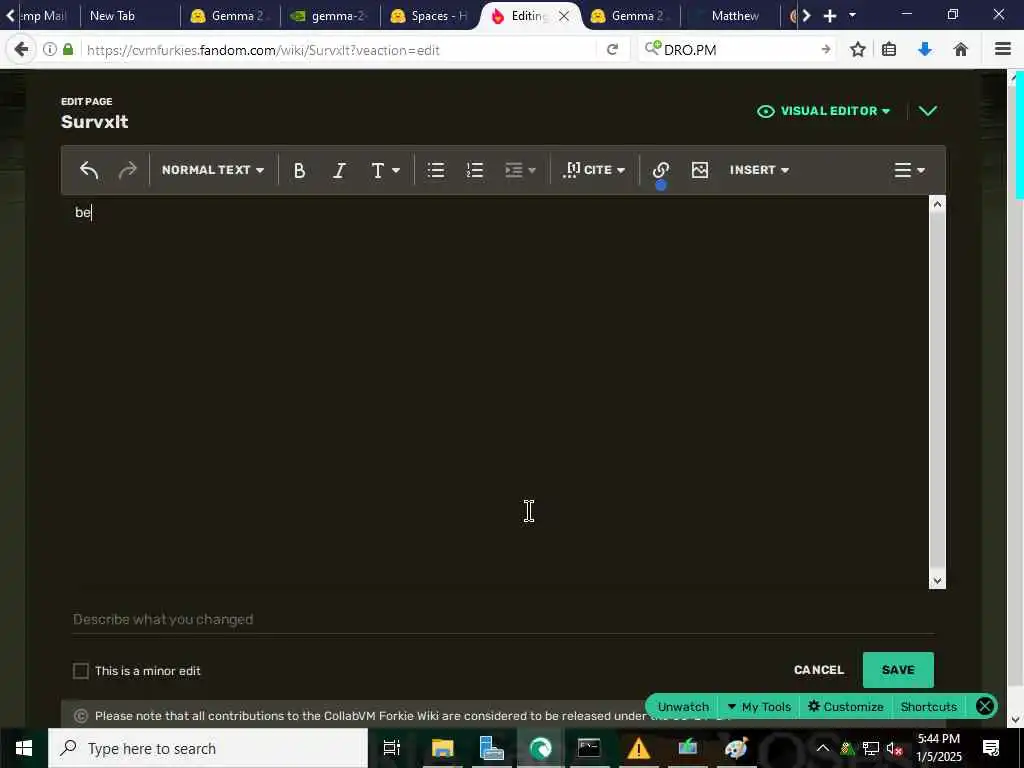
Task: Go to the browser home page
Action: 960,50
